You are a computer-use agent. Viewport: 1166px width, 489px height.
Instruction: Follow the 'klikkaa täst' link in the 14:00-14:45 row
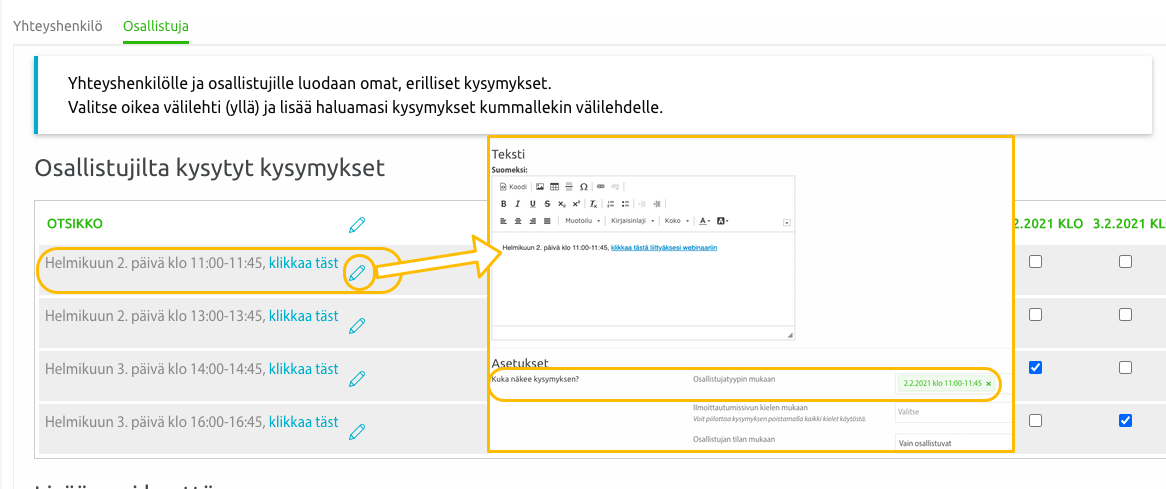point(303,369)
